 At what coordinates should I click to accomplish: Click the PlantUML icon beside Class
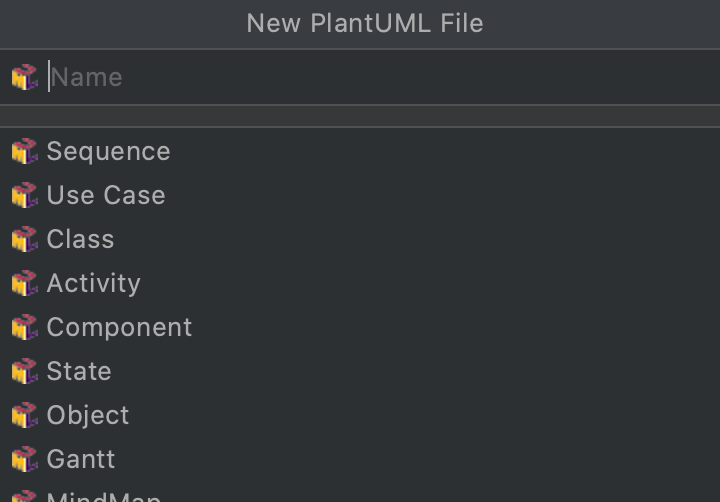[24, 239]
